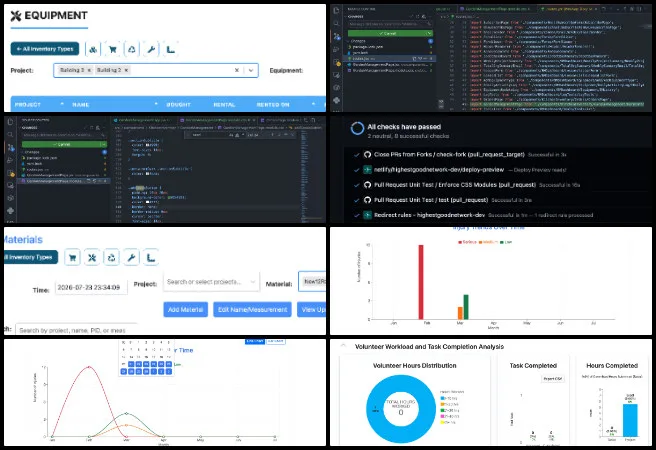This screenshot has height=450, width=656.
Task: Open Source Control in top-right editor sidebar
Action: tap(337, 37)
